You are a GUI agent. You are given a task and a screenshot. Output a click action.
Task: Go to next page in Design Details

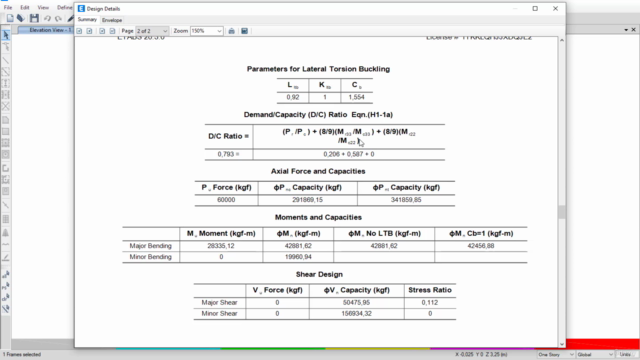(102, 31)
